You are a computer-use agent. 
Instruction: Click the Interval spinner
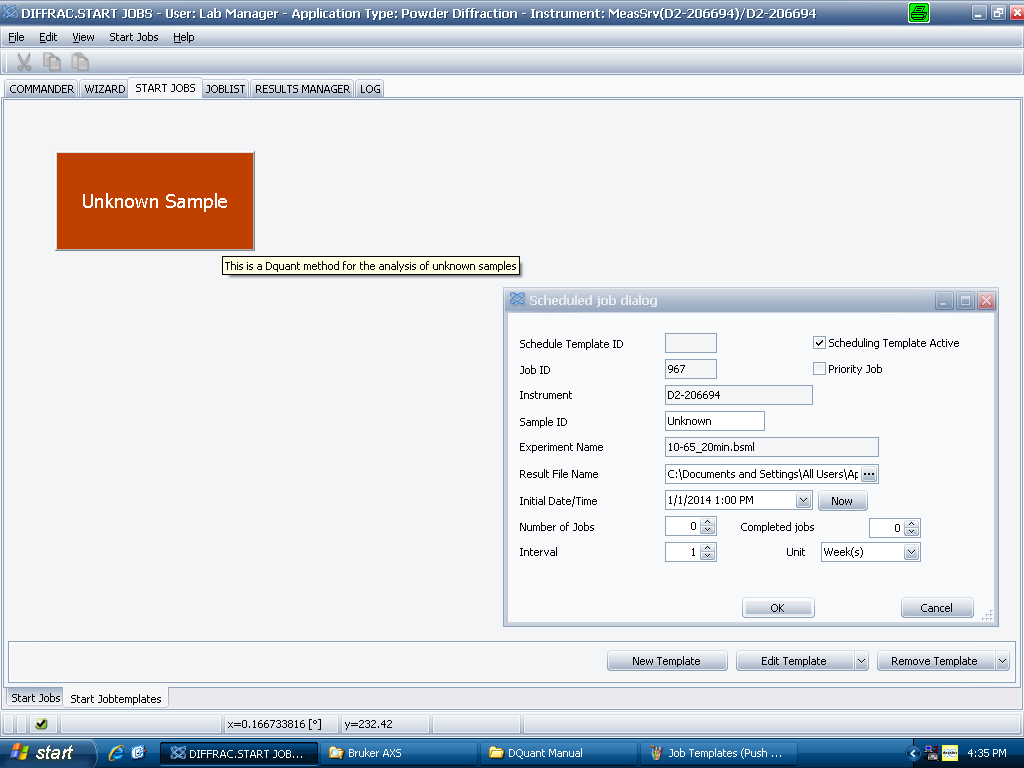[707, 552]
